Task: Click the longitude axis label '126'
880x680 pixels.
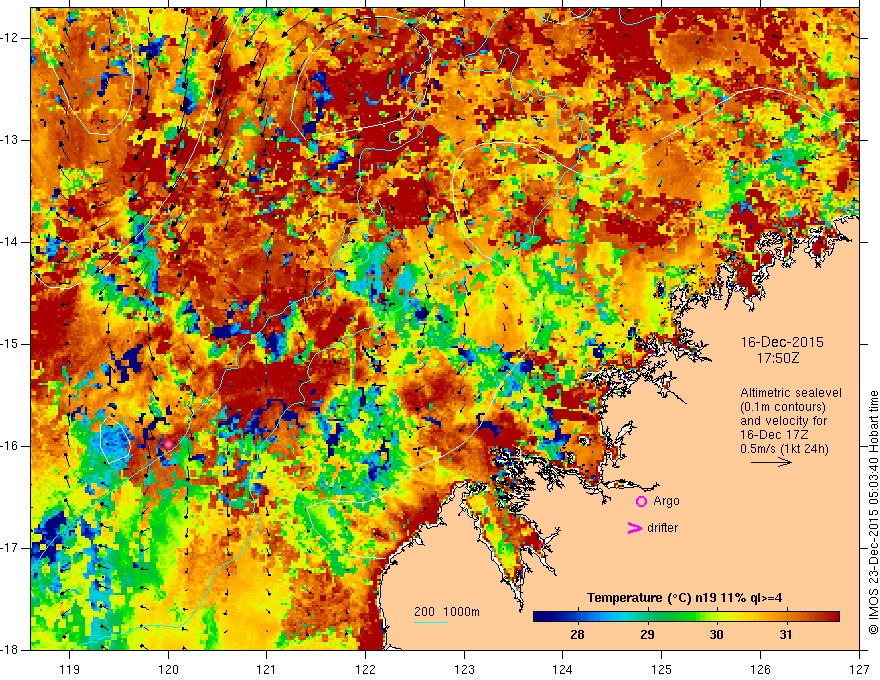Action: [x=760, y=669]
